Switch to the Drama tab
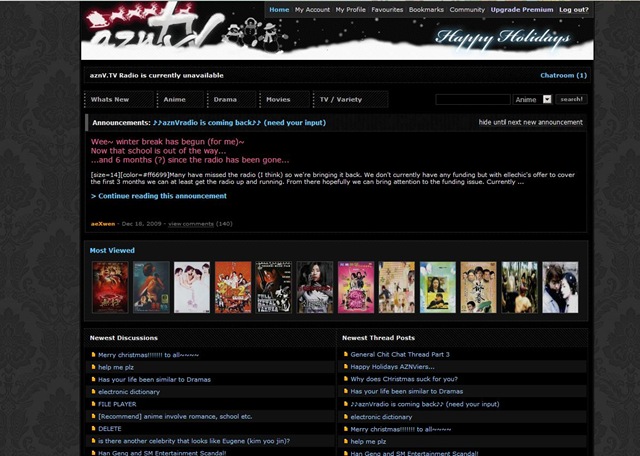This screenshot has width=640, height=456. coord(231,100)
